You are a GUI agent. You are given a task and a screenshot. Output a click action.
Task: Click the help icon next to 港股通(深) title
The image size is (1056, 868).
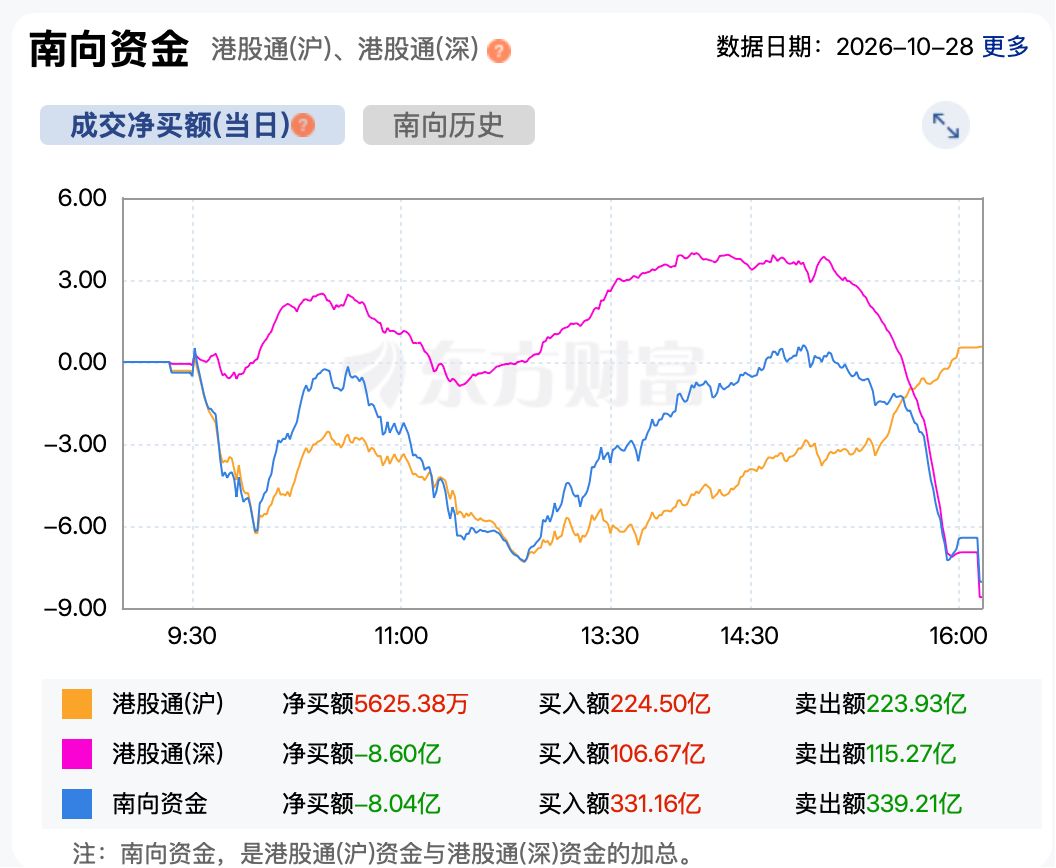[x=498, y=51]
